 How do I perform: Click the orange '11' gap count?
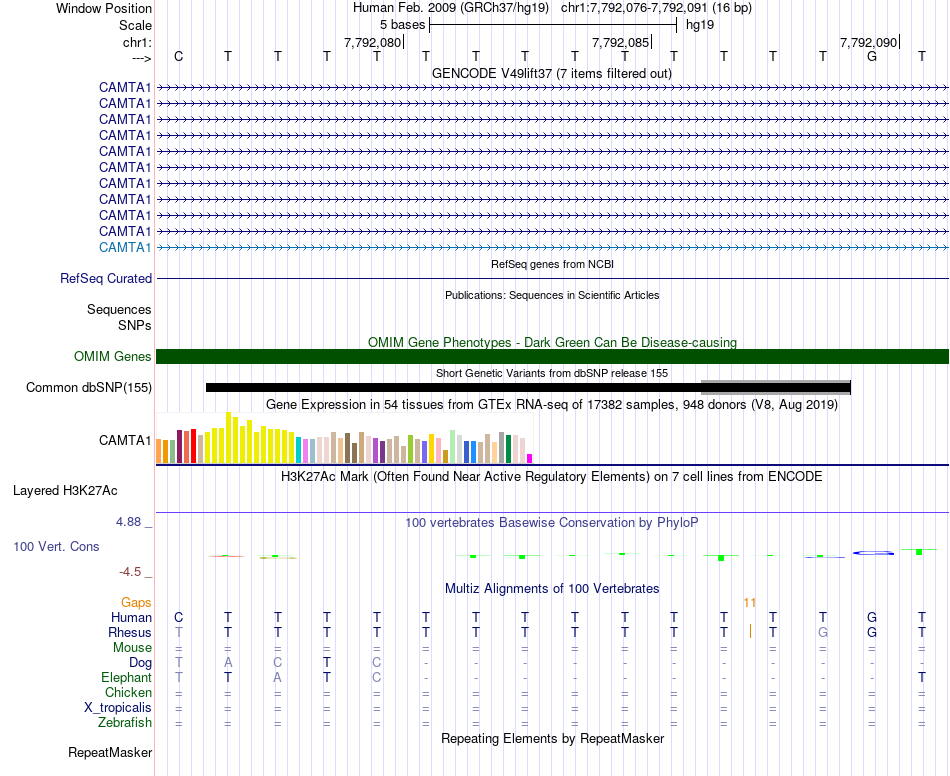(749, 603)
